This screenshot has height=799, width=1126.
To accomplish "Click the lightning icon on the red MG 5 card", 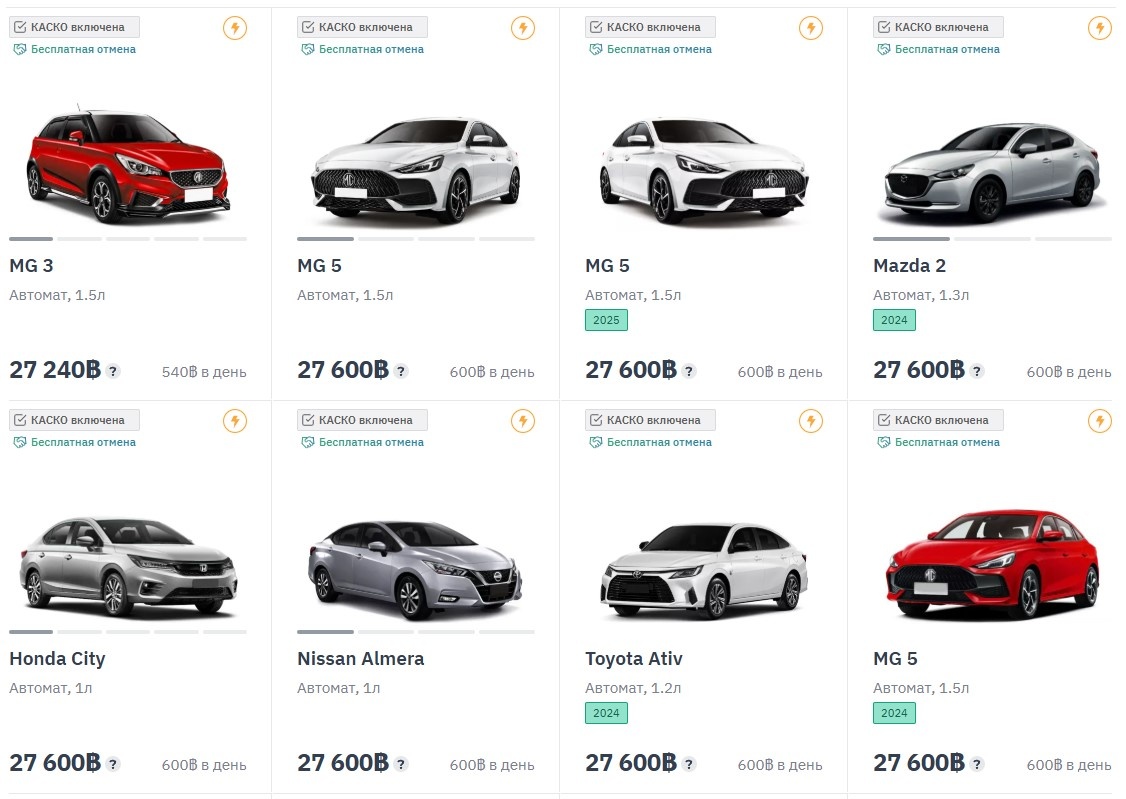I will (1098, 421).
